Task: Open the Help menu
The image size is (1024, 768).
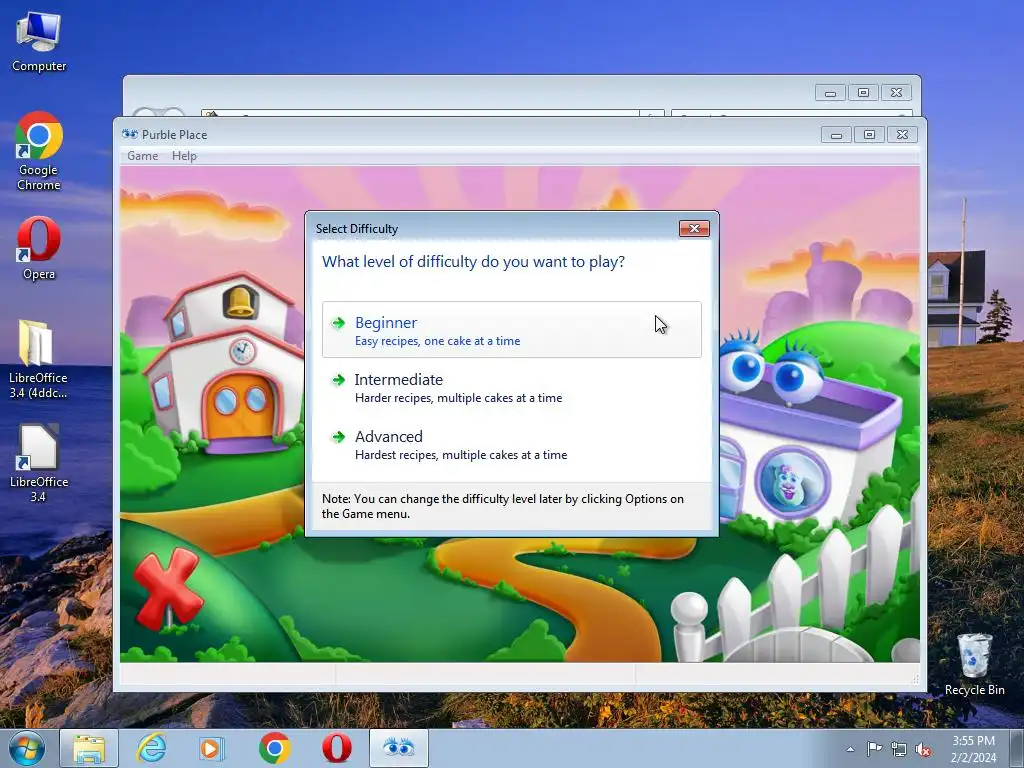Action: pos(184,155)
